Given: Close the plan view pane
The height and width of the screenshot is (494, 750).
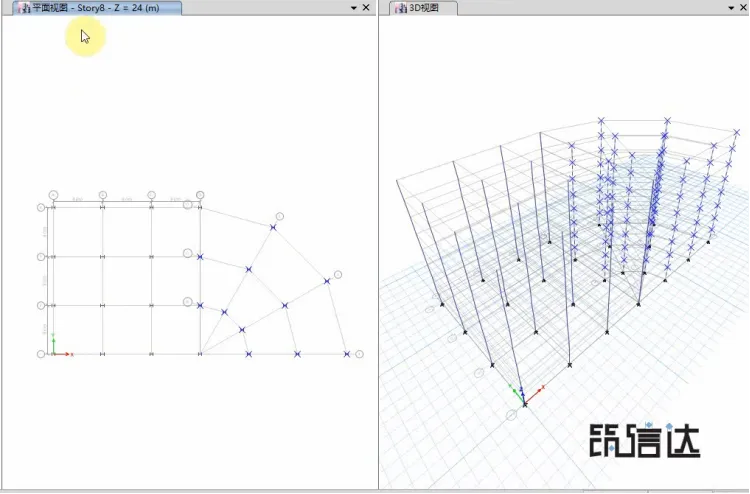Looking at the screenshot, I should [366, 8].
